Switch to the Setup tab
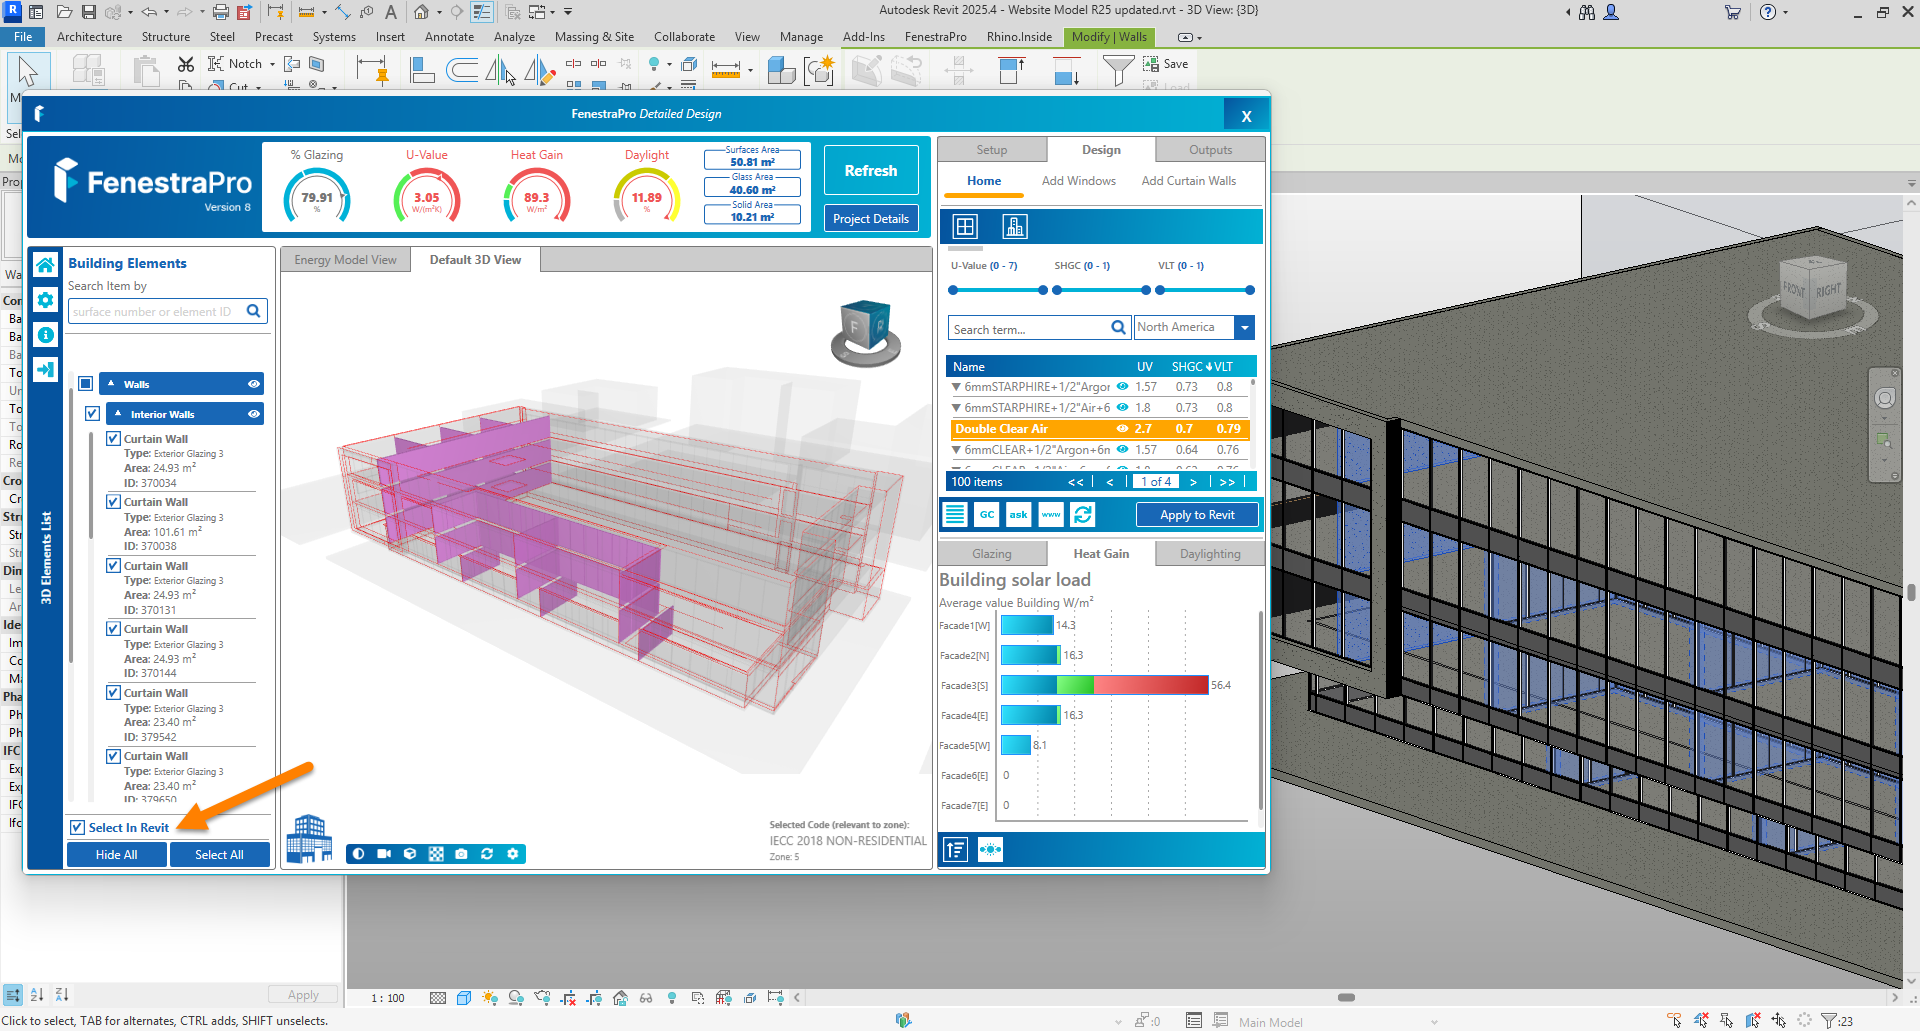1920x1031 pixels. pyautogui.click(x=992, y=150)
